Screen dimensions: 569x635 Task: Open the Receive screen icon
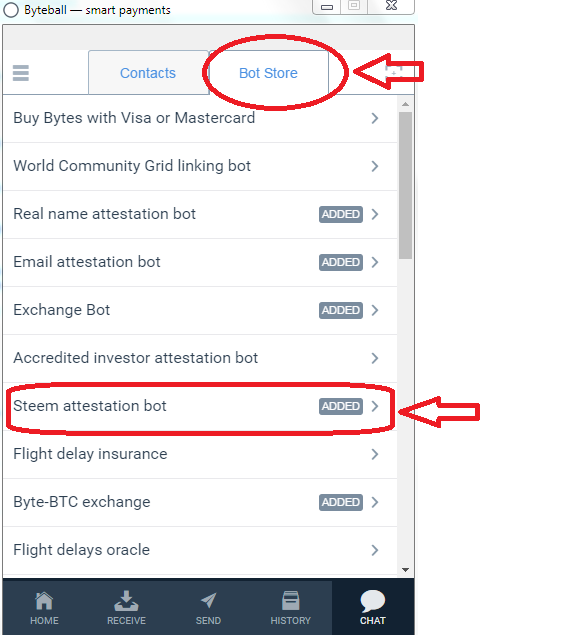tap(126, 607)
